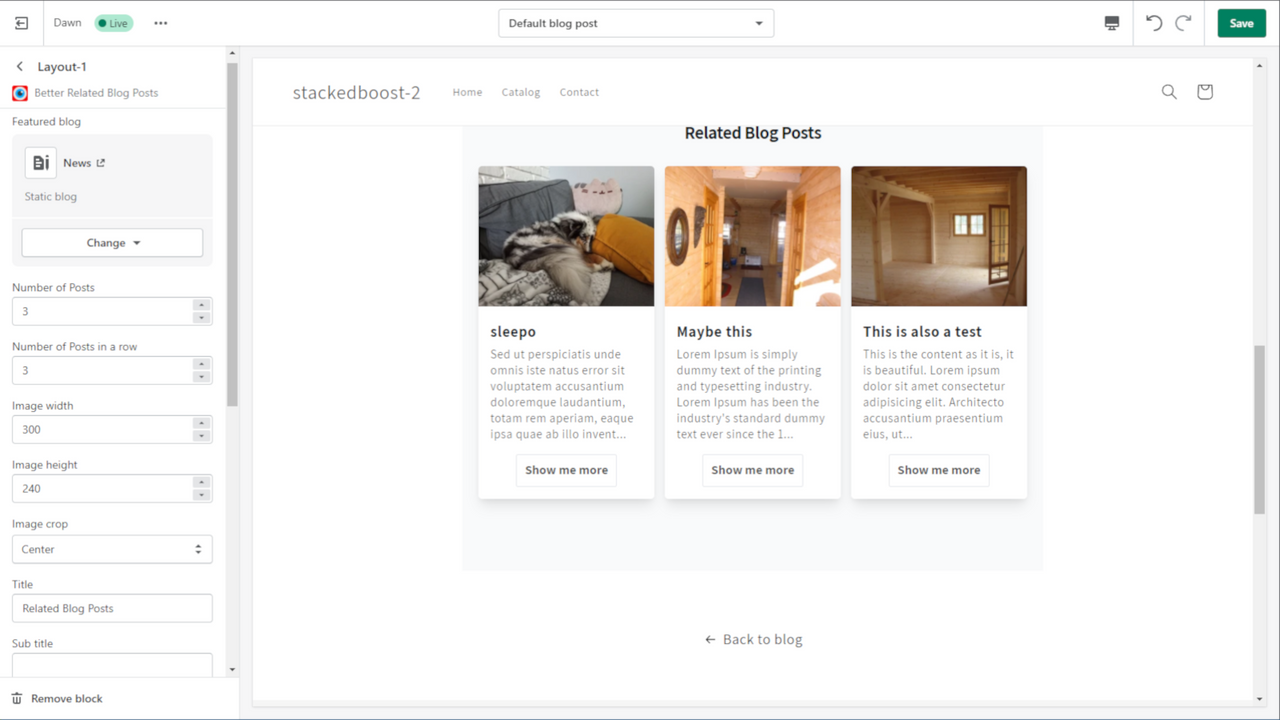The width and height of the screenshot is (1280, 720).
Task: Open the Contact navigation link
Action: pyautogui.click(x=579, y=92)
